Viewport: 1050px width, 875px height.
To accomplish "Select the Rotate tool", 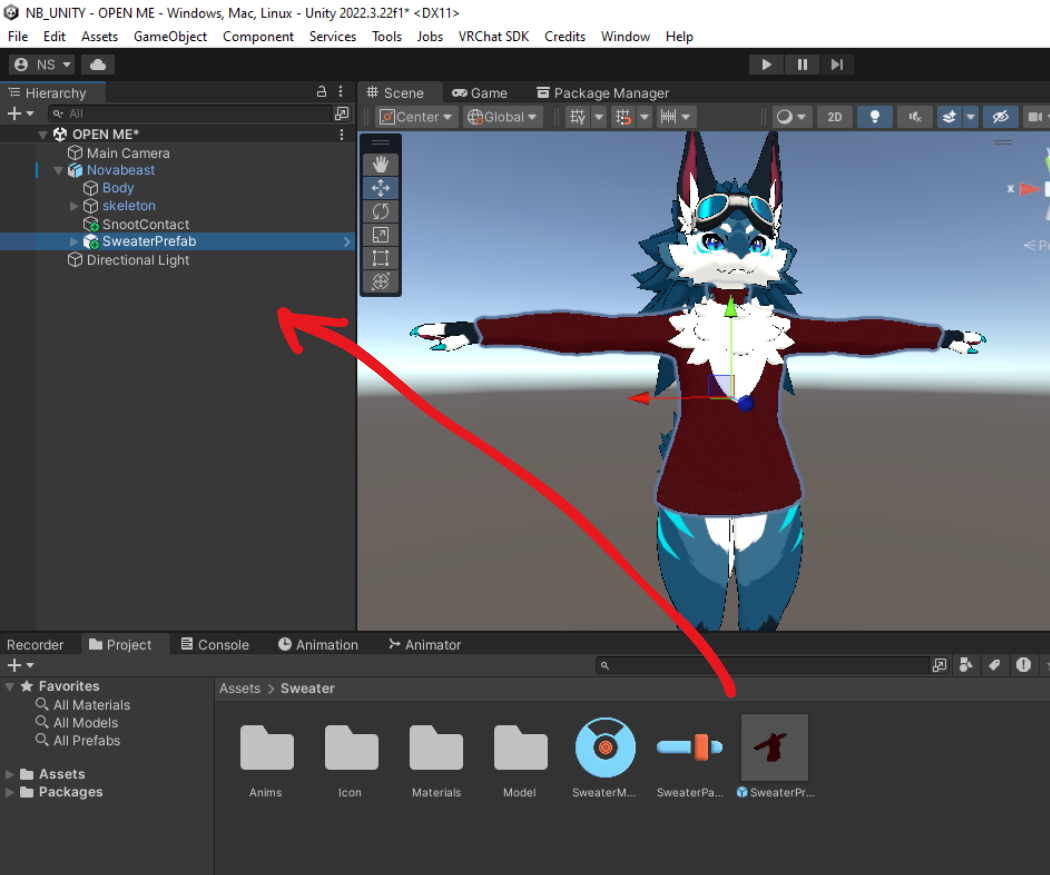I will [380, 211].
